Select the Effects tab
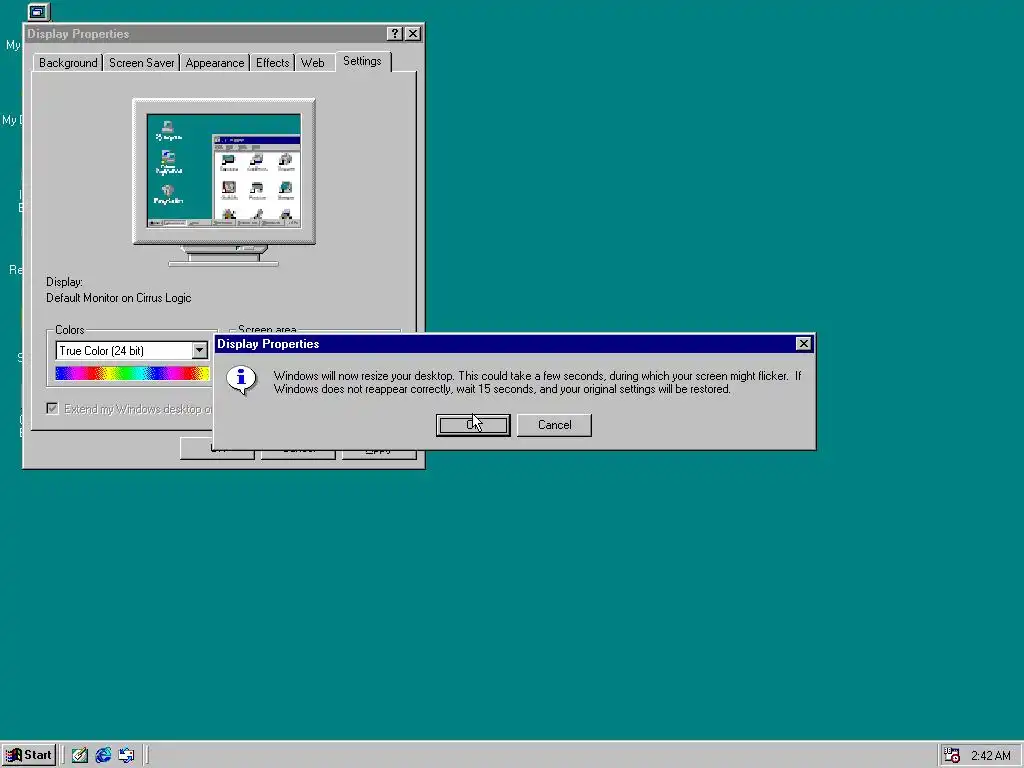Image resolution: width=1024 pixels, height=768 pixels. tap(272, 63)
